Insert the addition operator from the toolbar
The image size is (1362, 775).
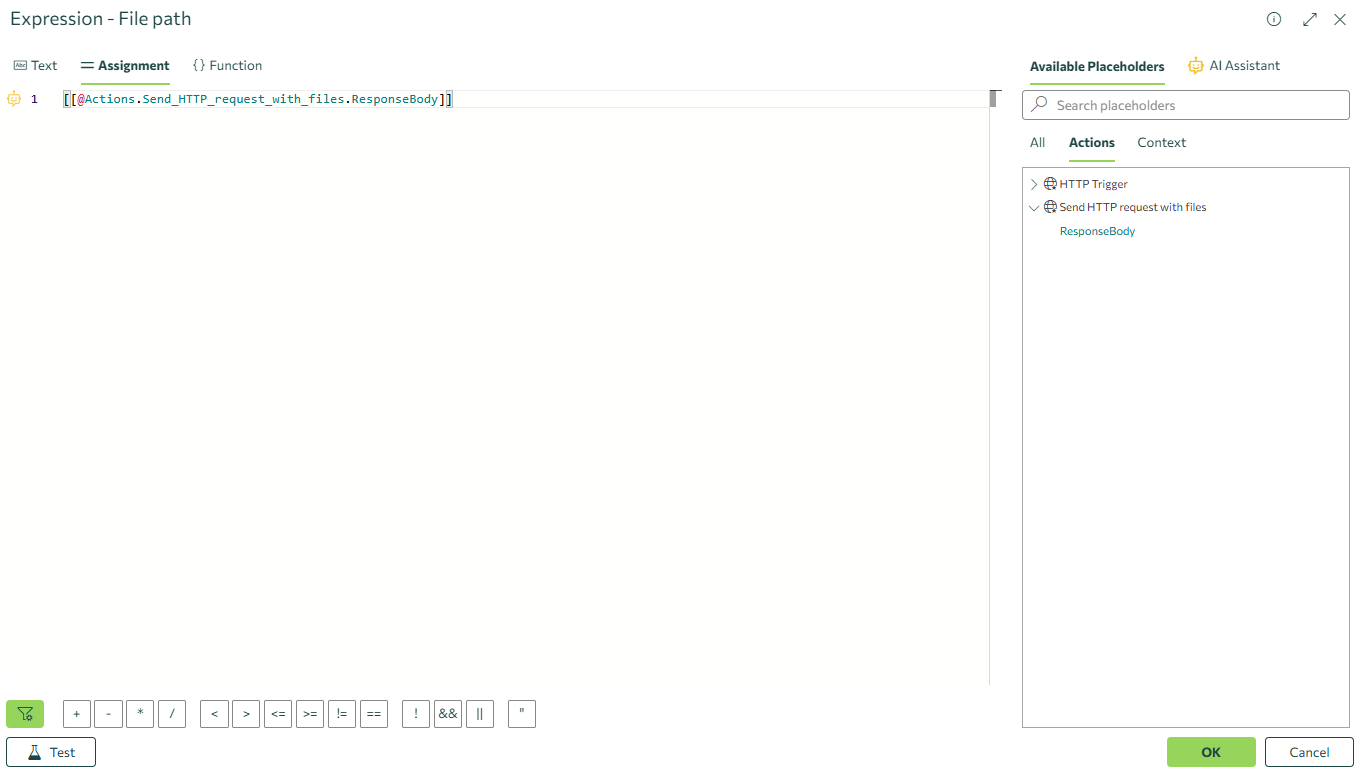76,713
